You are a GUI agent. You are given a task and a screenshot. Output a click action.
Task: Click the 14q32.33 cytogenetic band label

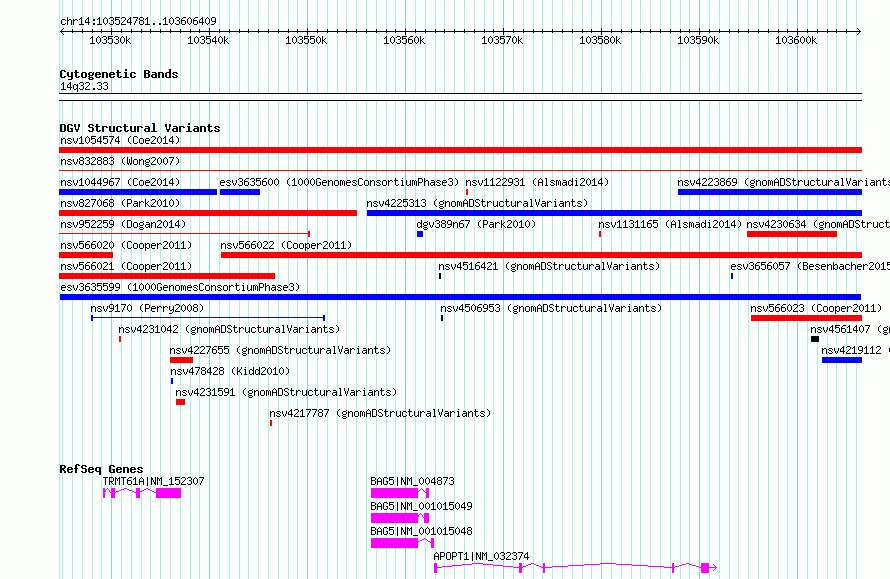pyautogui.click(x=84, y=86)
